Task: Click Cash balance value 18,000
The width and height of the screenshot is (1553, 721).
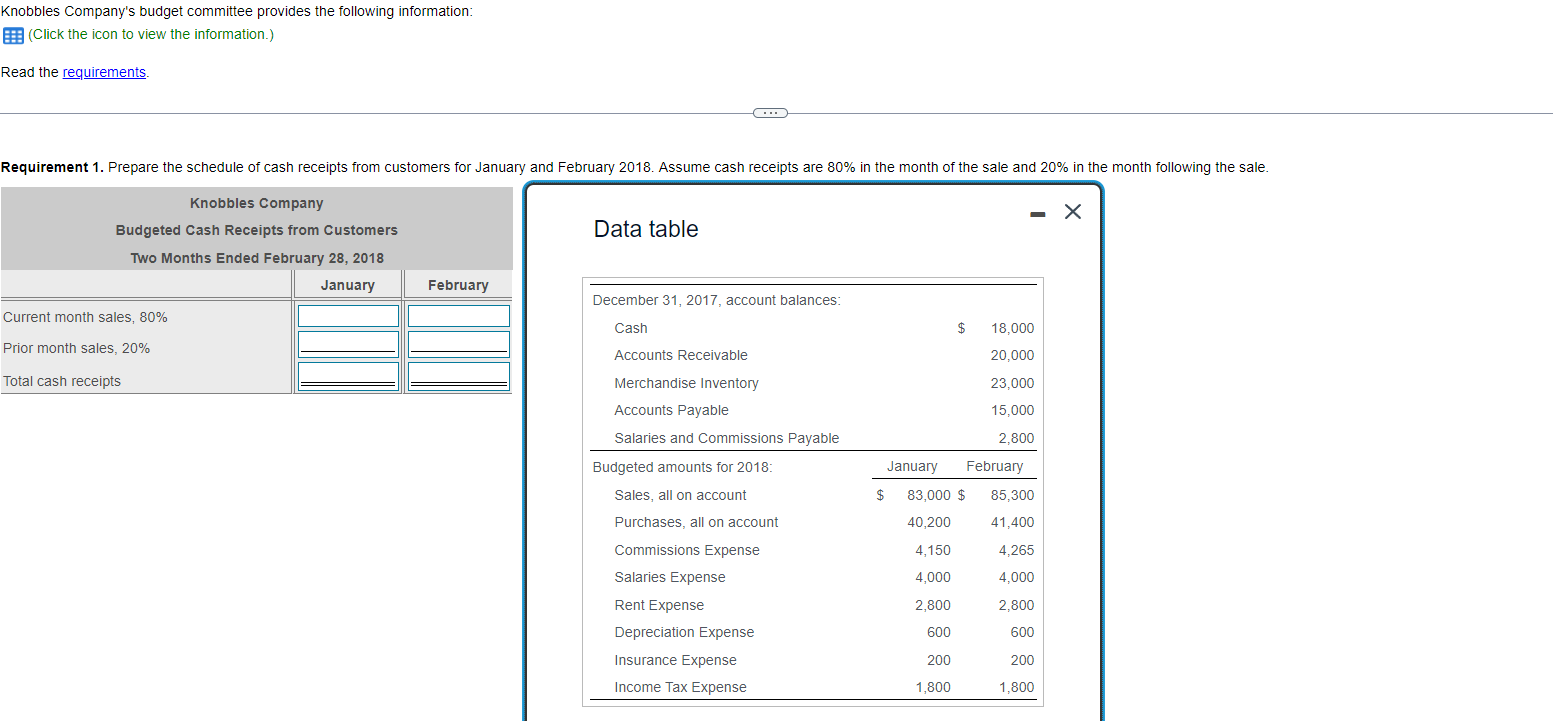Action: point(1013,328)
